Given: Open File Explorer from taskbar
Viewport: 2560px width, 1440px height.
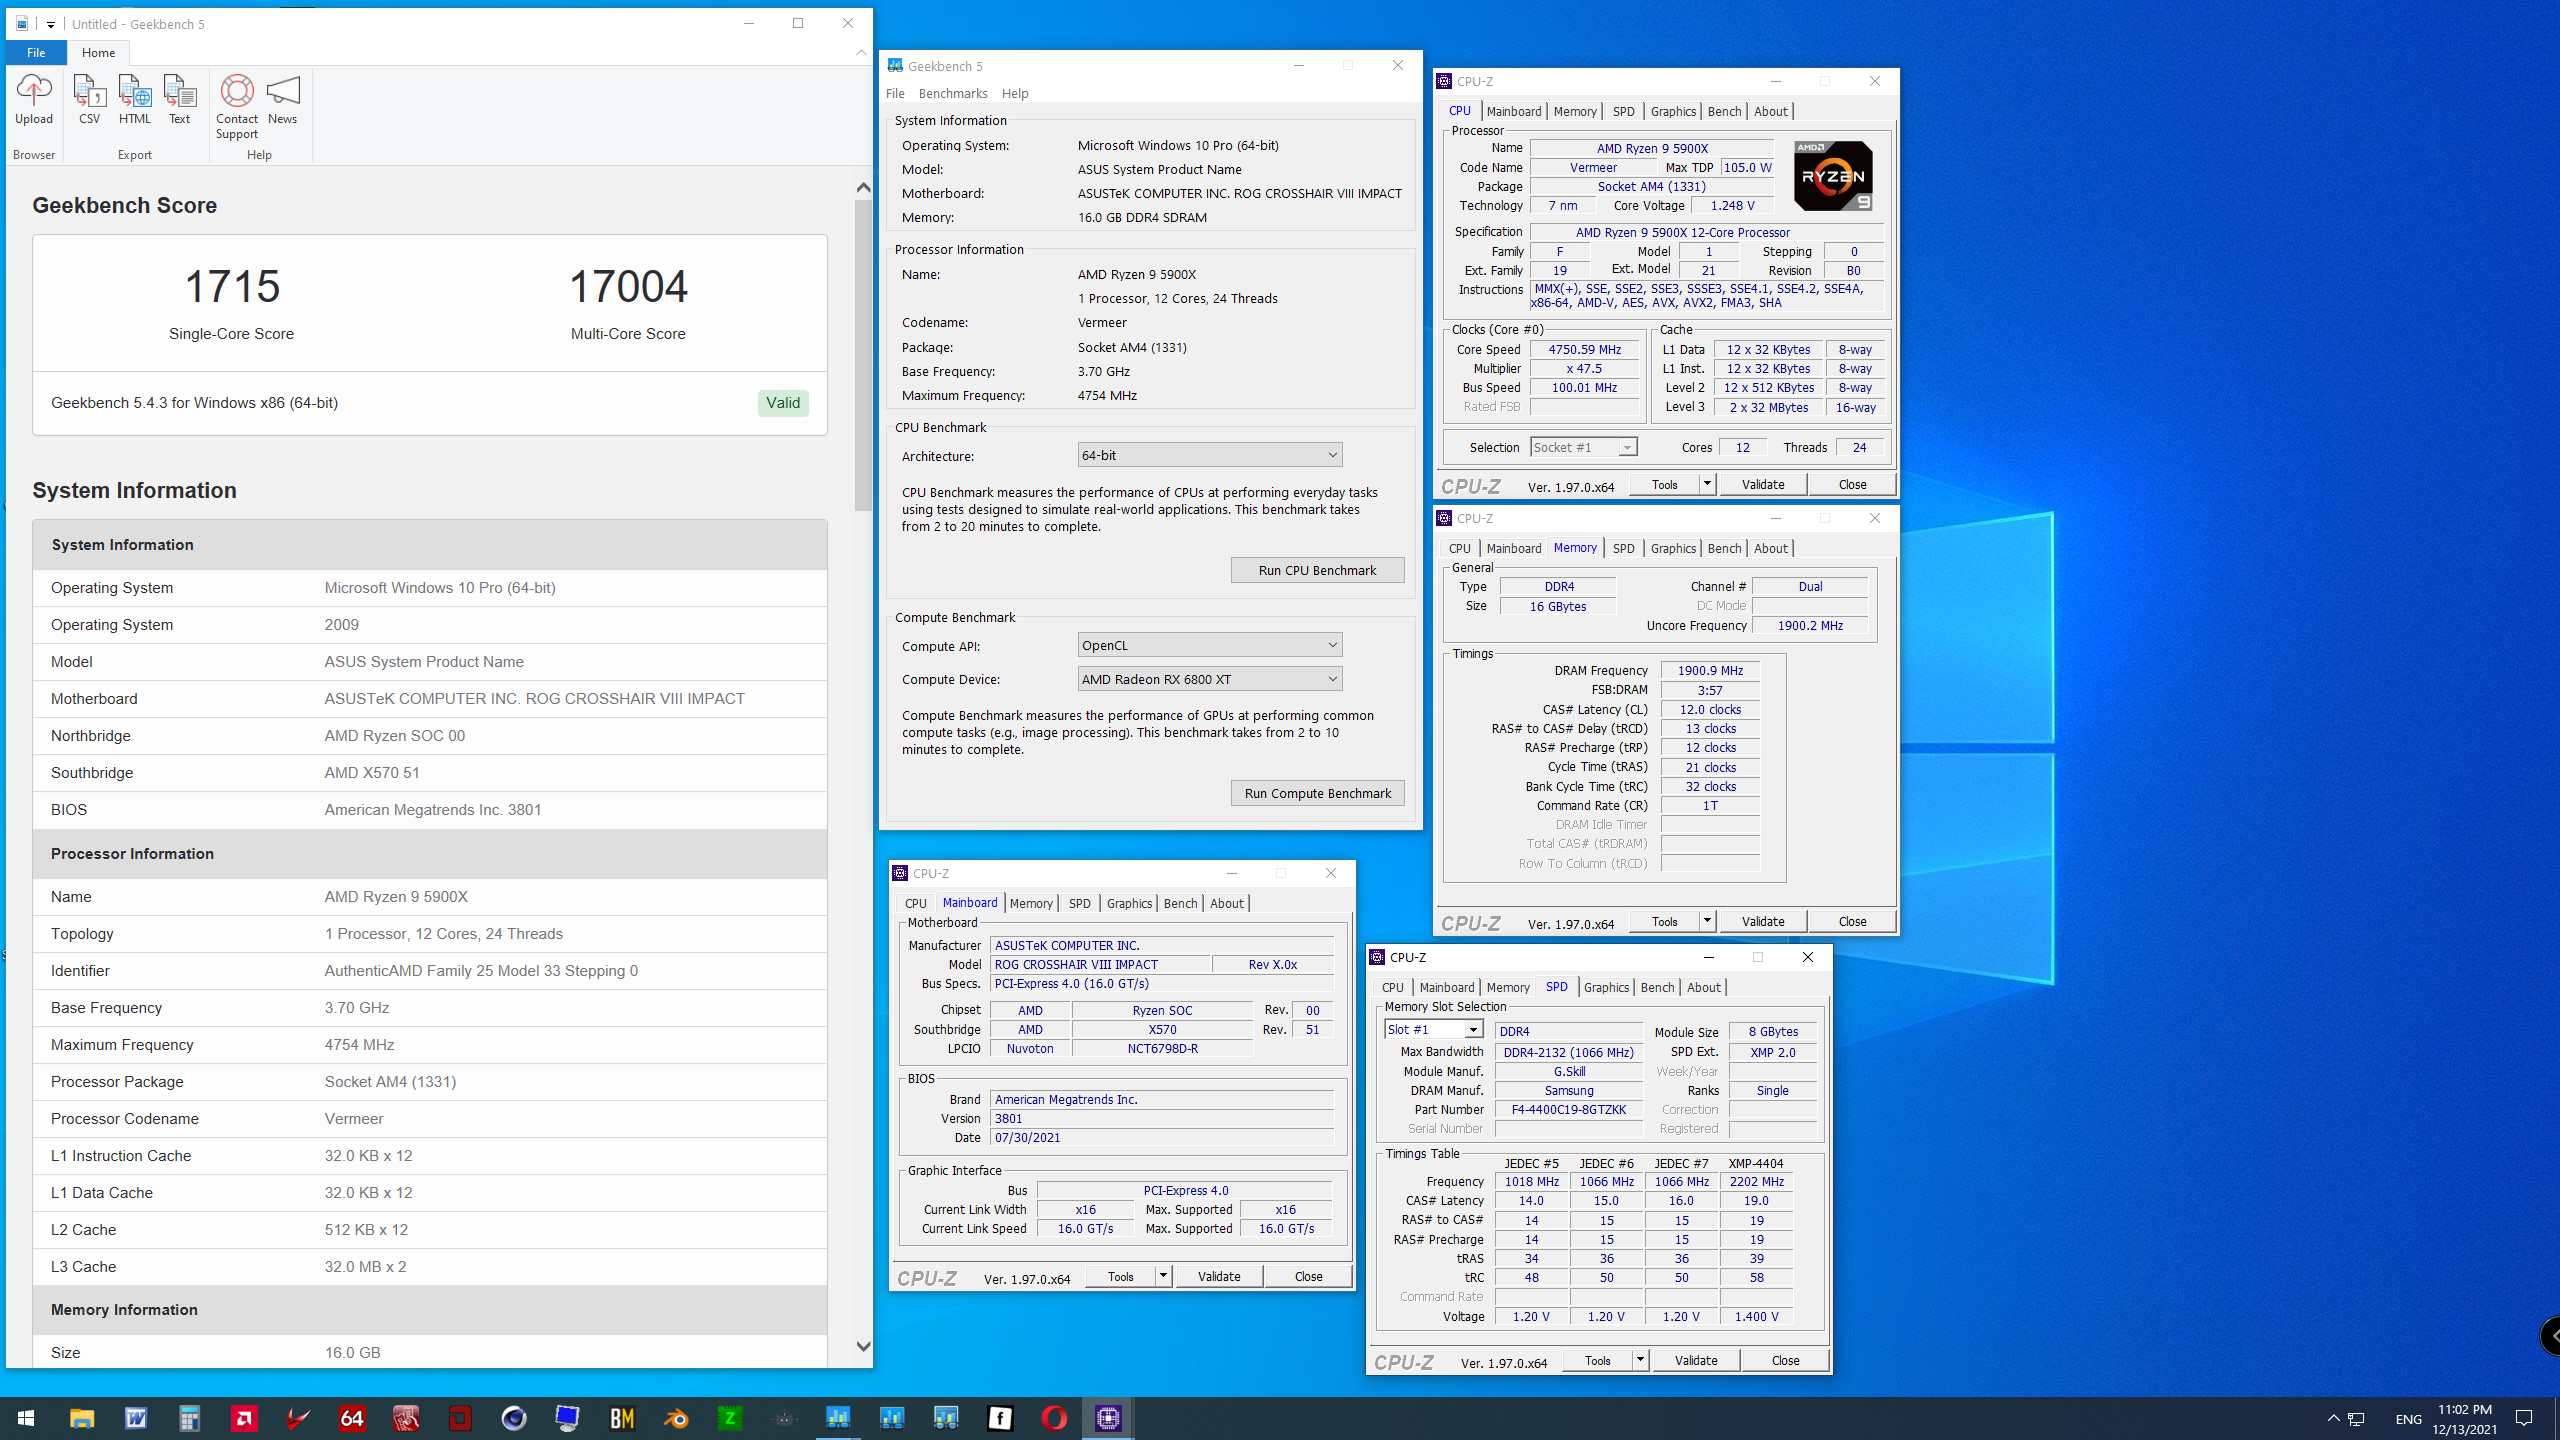Looking at the screenshot, I should click(82, 1418).
